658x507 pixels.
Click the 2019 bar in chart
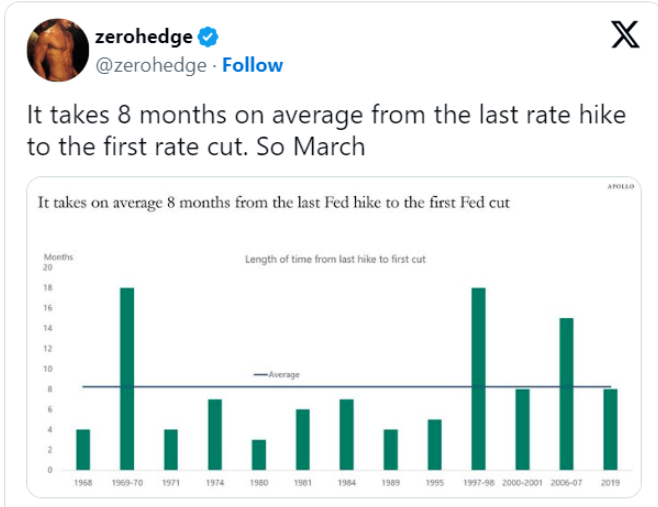pyautogui.click(x=610, y=429)
